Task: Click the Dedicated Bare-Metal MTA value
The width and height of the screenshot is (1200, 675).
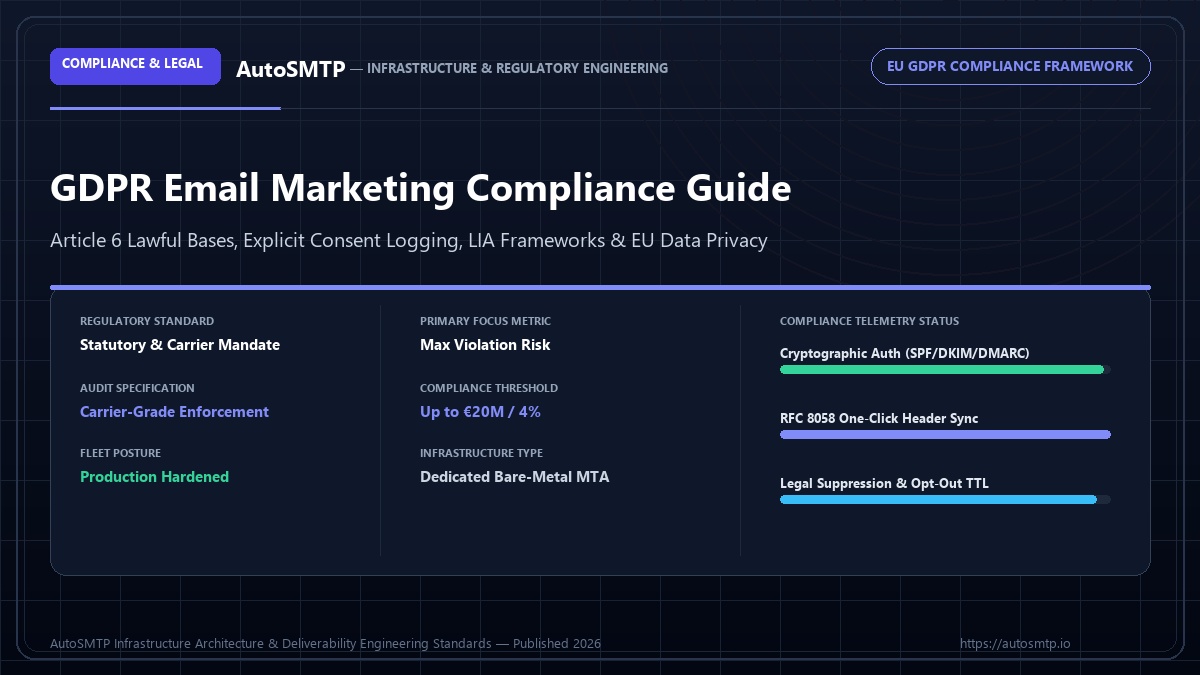Action: 514,477
